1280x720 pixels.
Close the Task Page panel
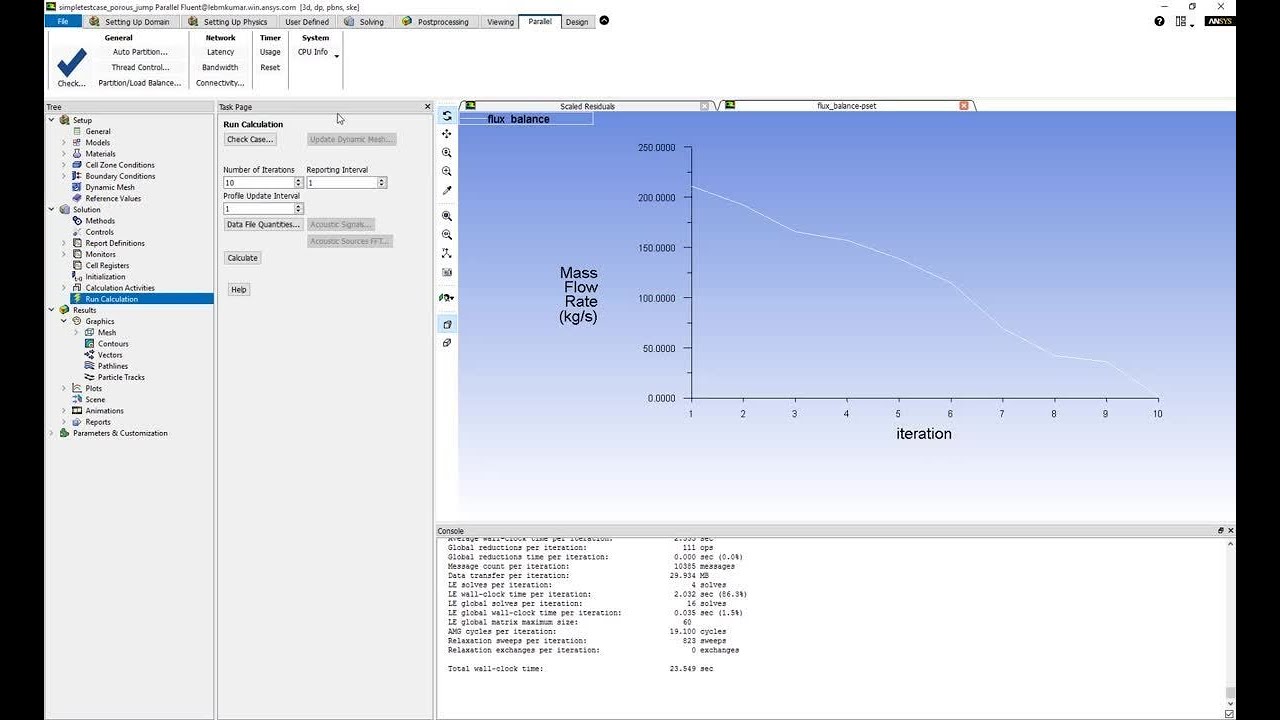[x=427, y=107]
